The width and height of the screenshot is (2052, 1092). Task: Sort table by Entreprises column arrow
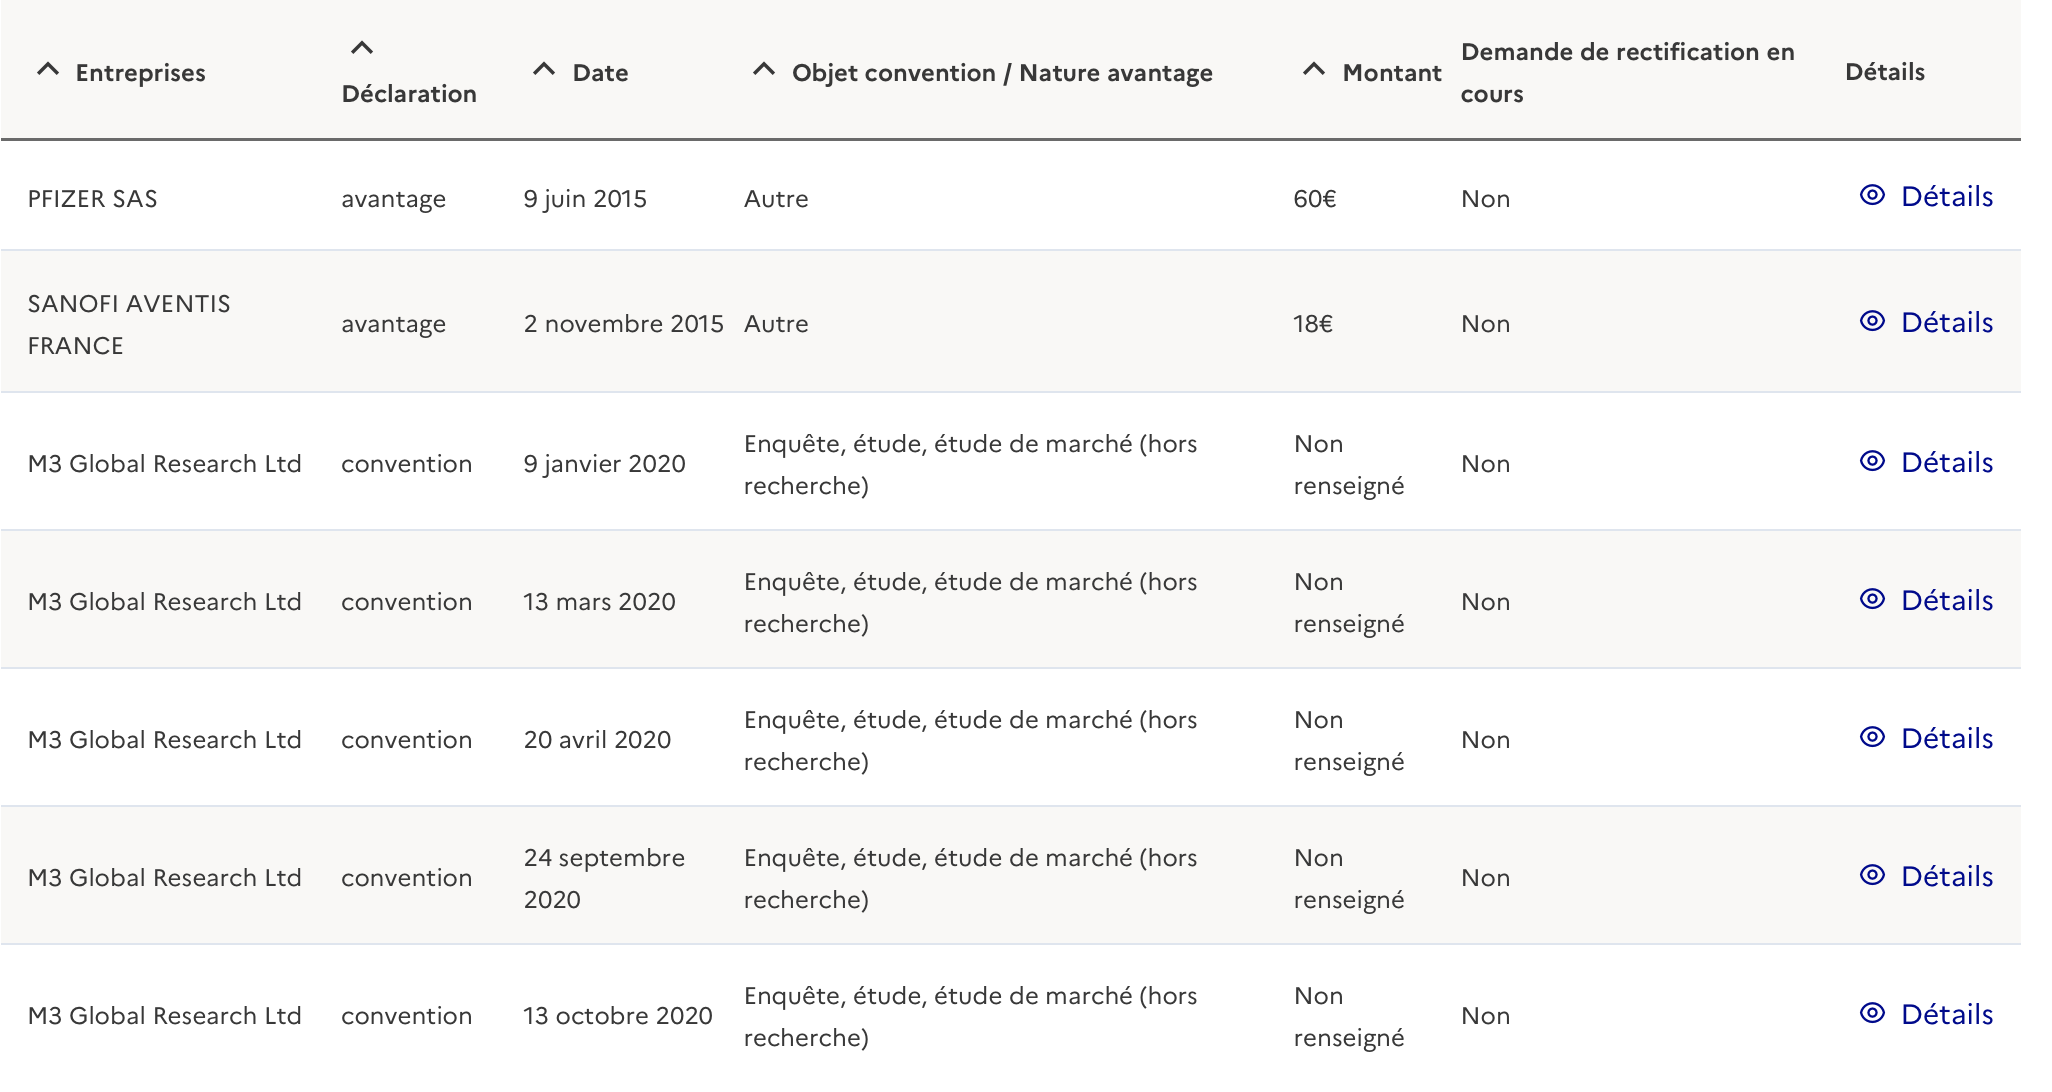[47, 70]
